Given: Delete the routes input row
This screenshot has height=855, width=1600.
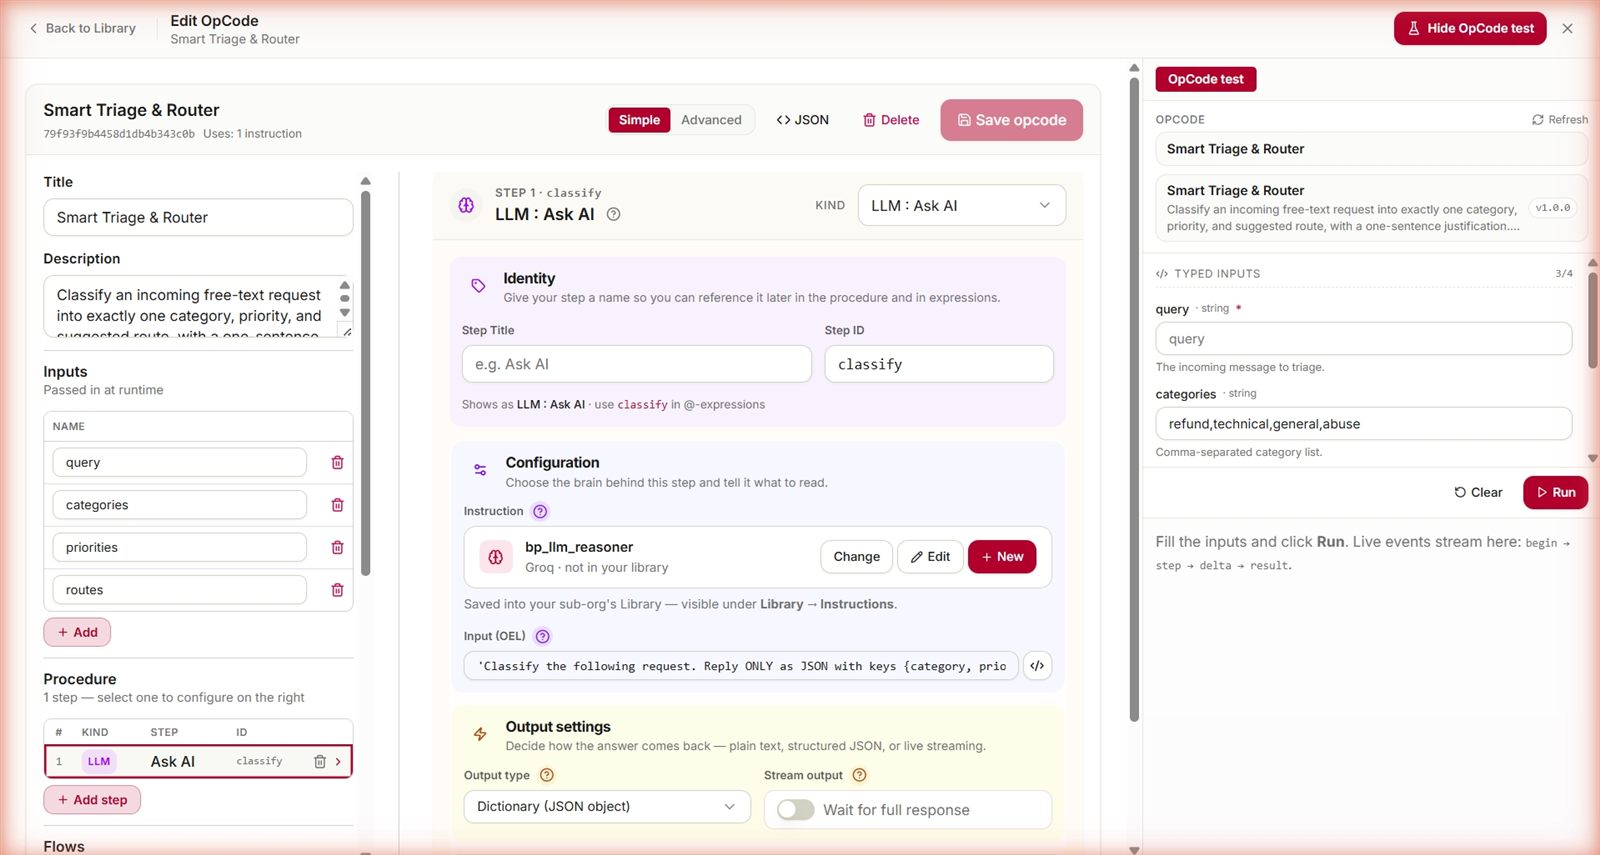Looking at the screenshot, I should click(x=337, y=590).
